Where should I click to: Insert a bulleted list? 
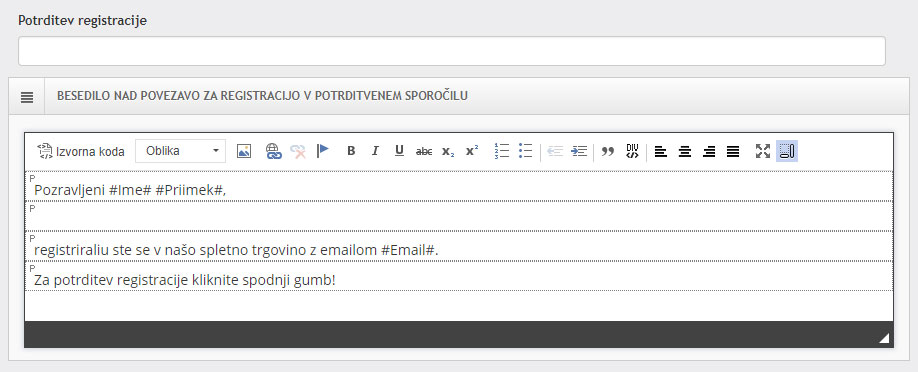pyautogui.click(x=526, y=151)
